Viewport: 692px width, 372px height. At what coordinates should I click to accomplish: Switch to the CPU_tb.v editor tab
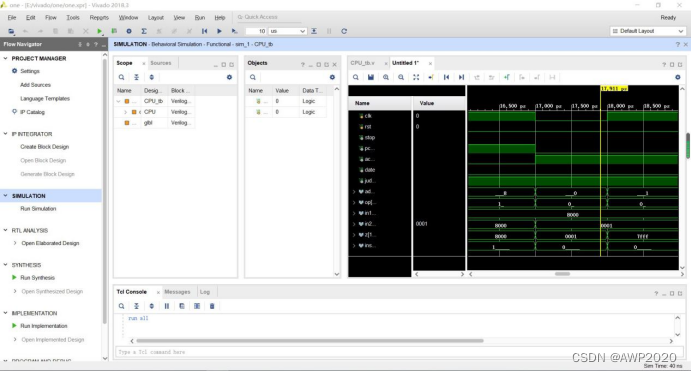(x=362, y=63)
